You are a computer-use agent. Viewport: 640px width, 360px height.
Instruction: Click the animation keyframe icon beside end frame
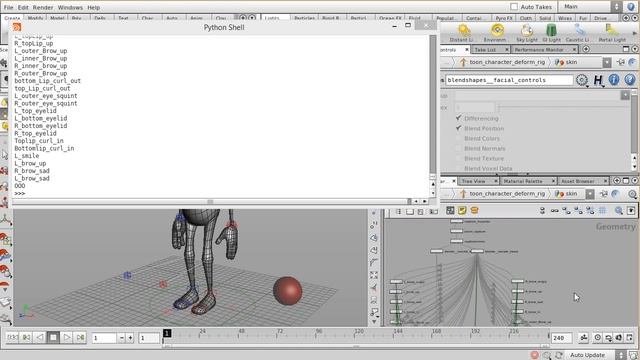tap(584, 338)
